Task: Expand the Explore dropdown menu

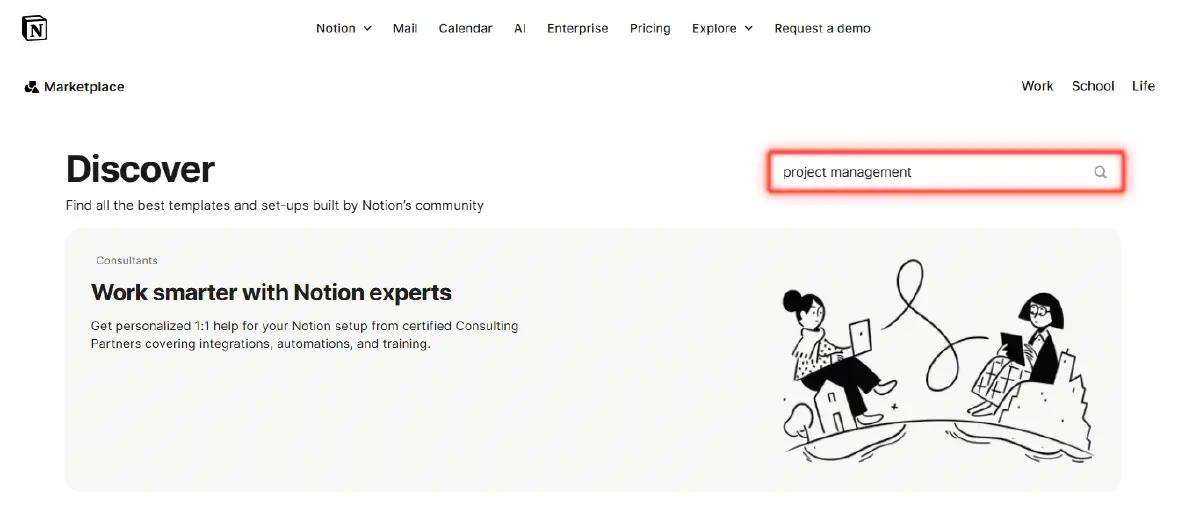Action: (x=723, y=28)
